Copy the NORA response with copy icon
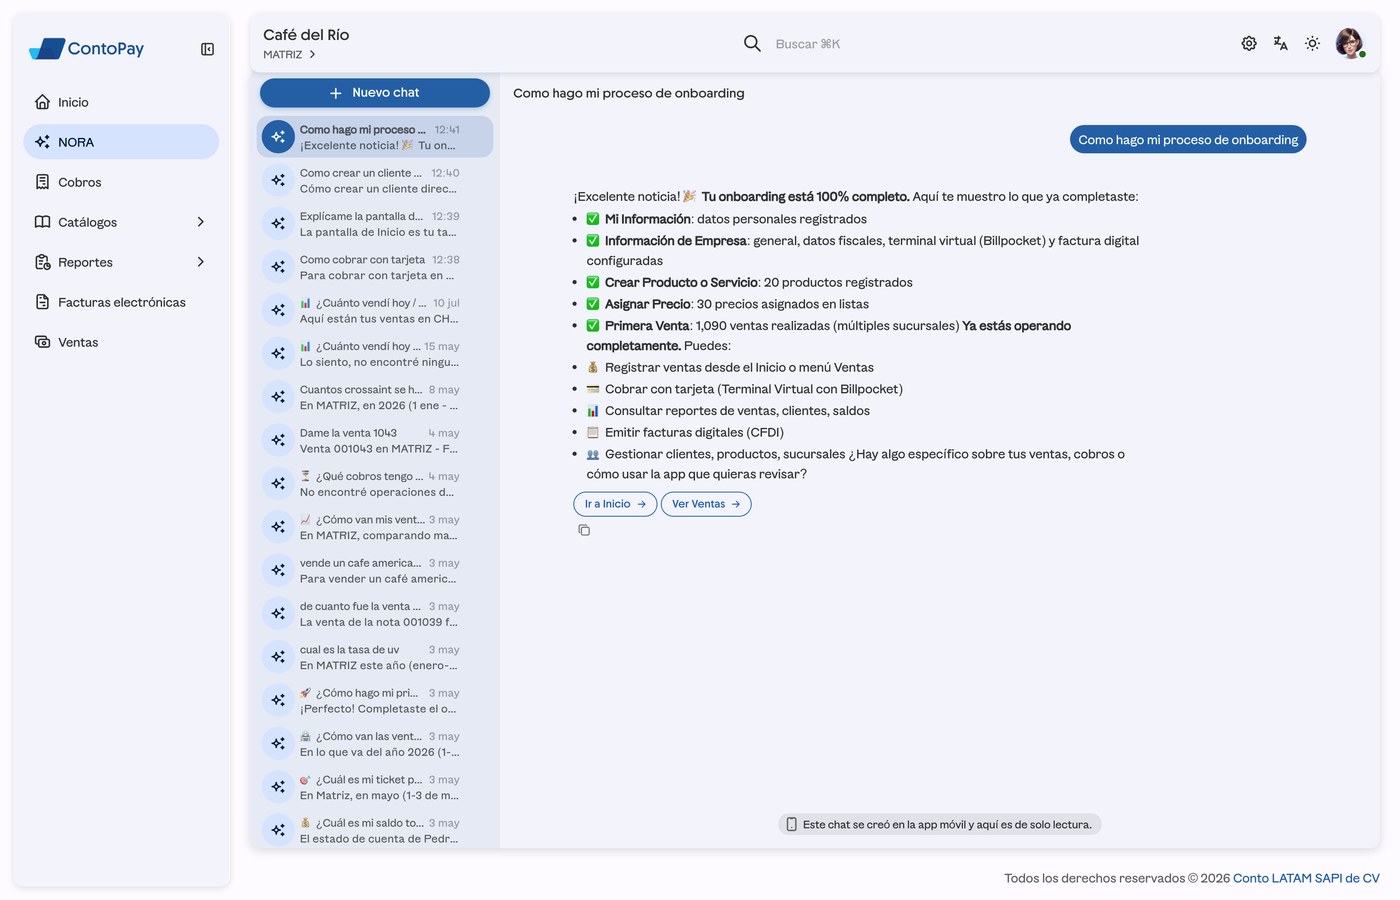Screen dimensions: 1400x900 click(x=584, y=530)
